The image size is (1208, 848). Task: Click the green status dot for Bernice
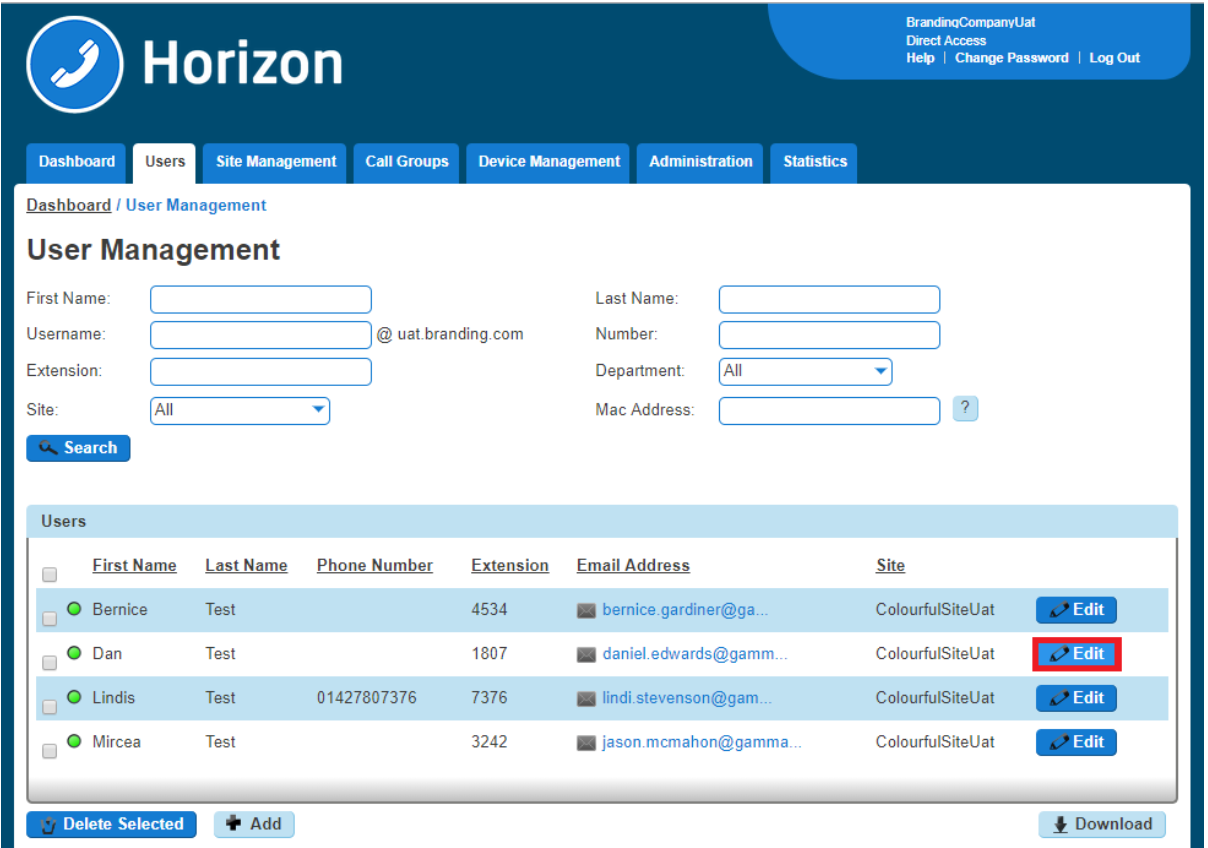tap(74, 609)
